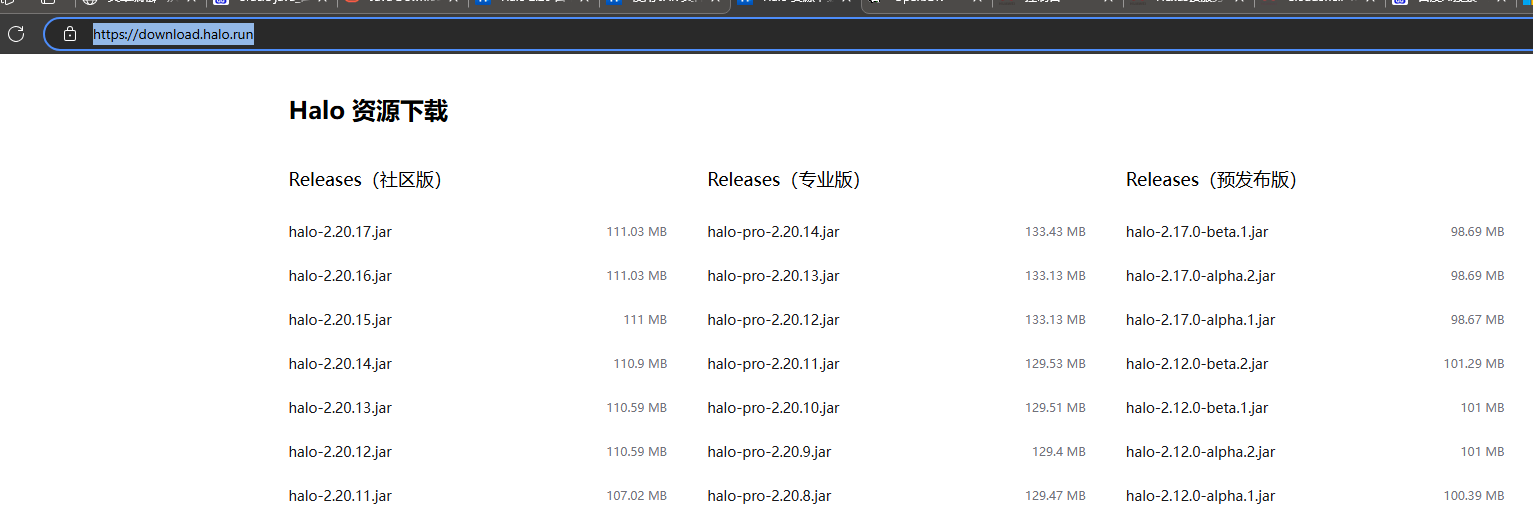Open the halo-2.20.16.jar link
Viewport: 1533px width, 506px height.
click(340, 276)
